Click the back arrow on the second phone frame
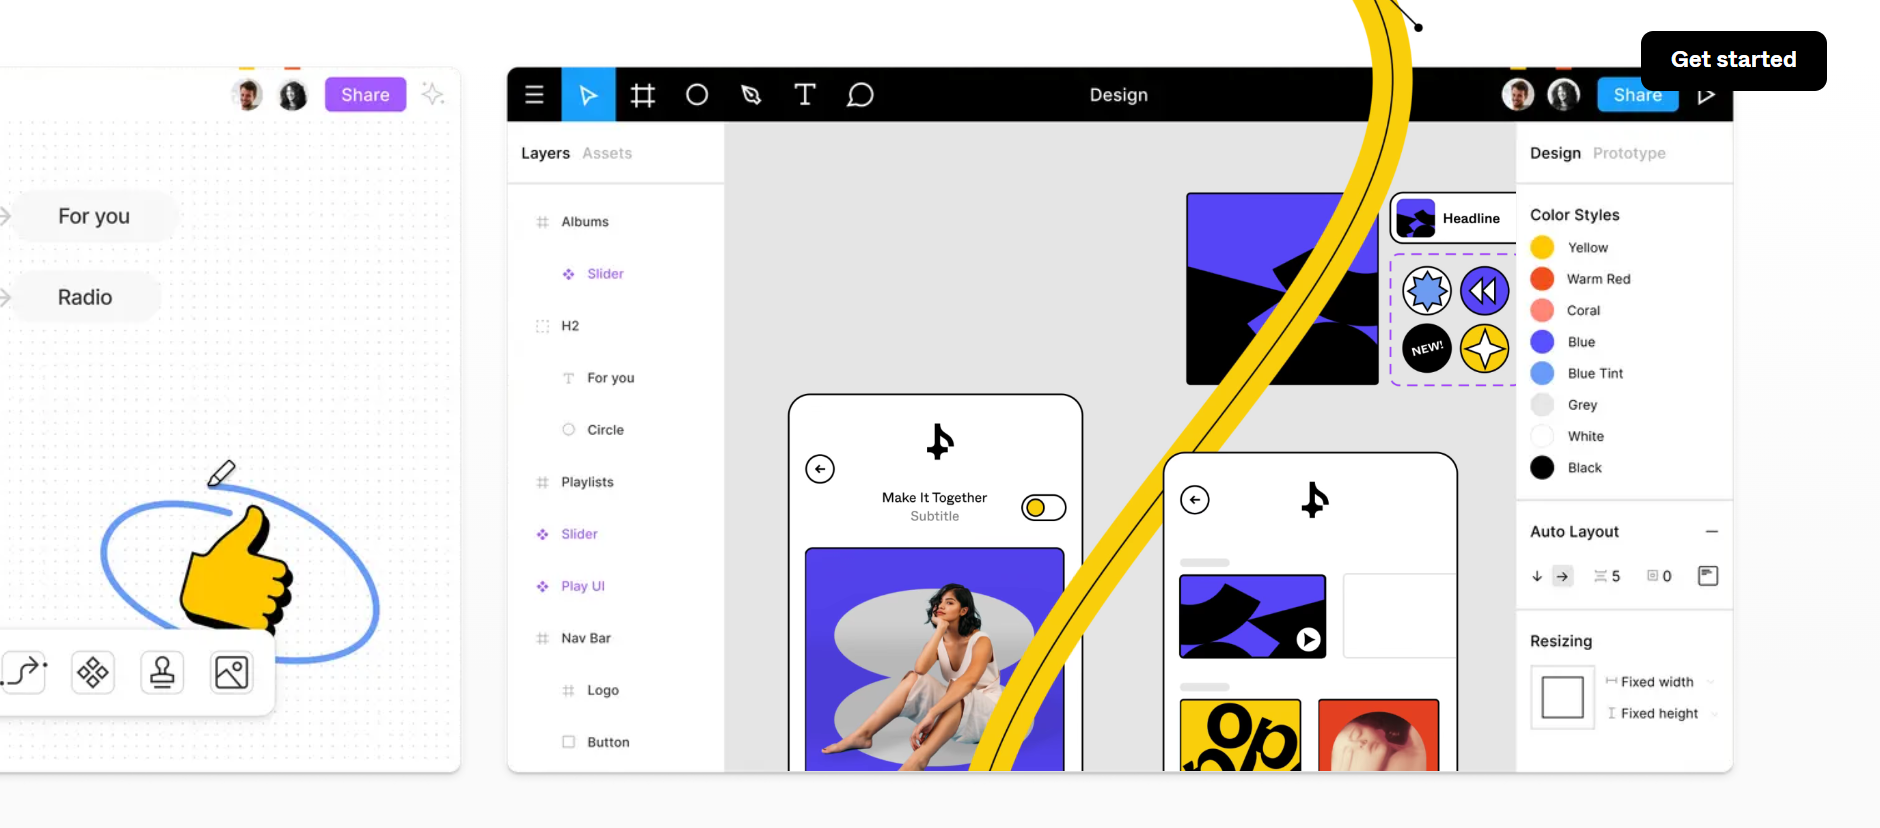 coord(1195,500)
